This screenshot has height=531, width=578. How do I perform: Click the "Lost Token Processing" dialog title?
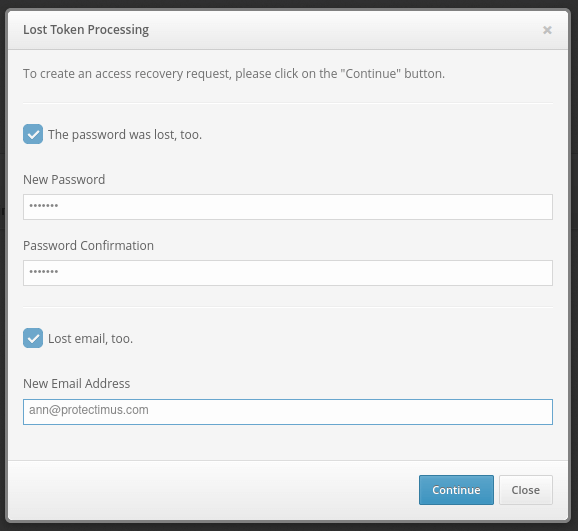tap(86, 30)
